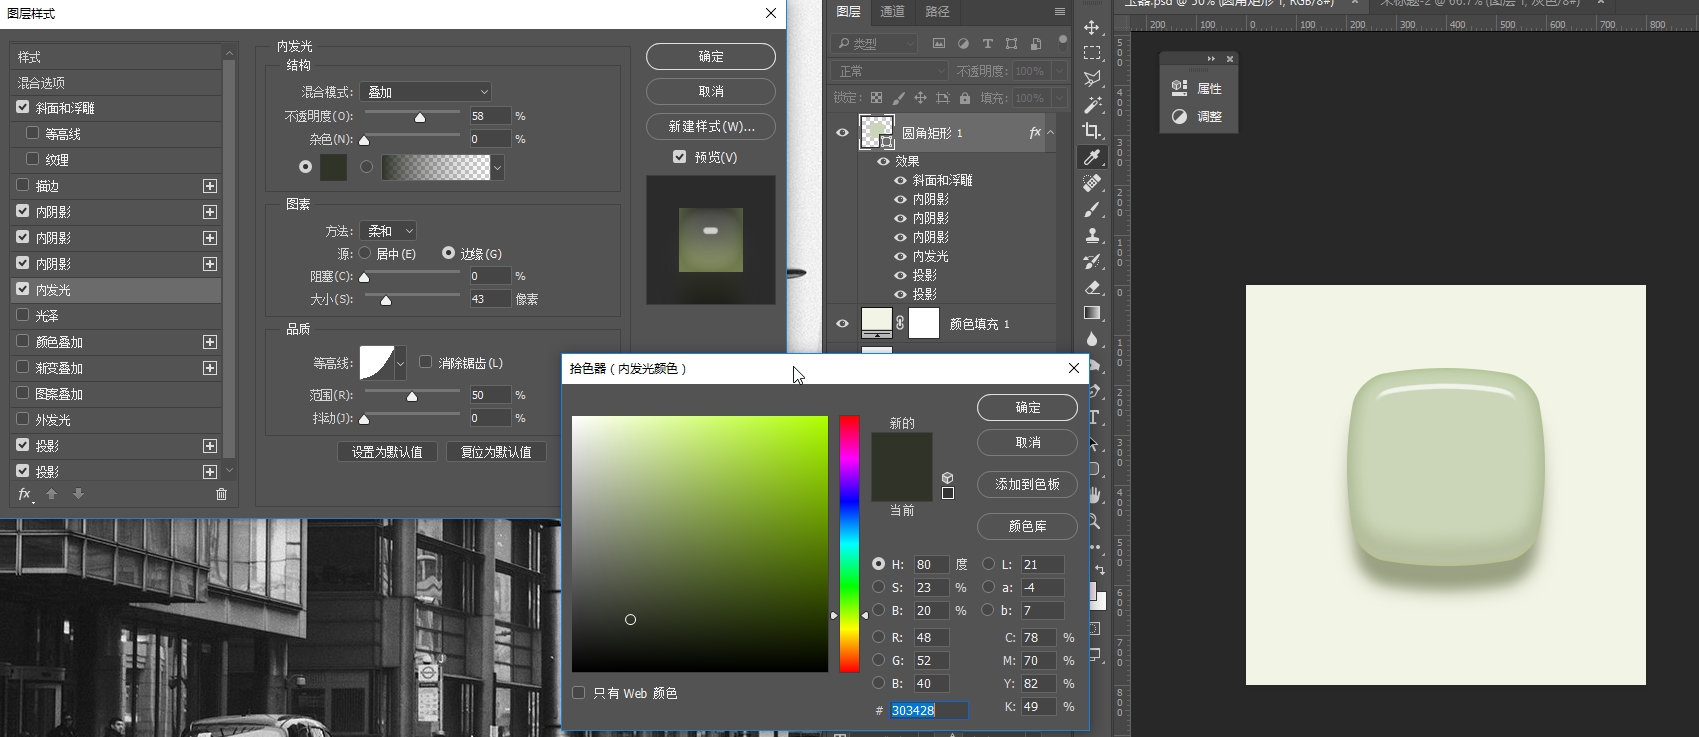Open the 混合模式 blend mode dropdown
The width and height of the screenshot is (1699, 737).
point(426,91)
